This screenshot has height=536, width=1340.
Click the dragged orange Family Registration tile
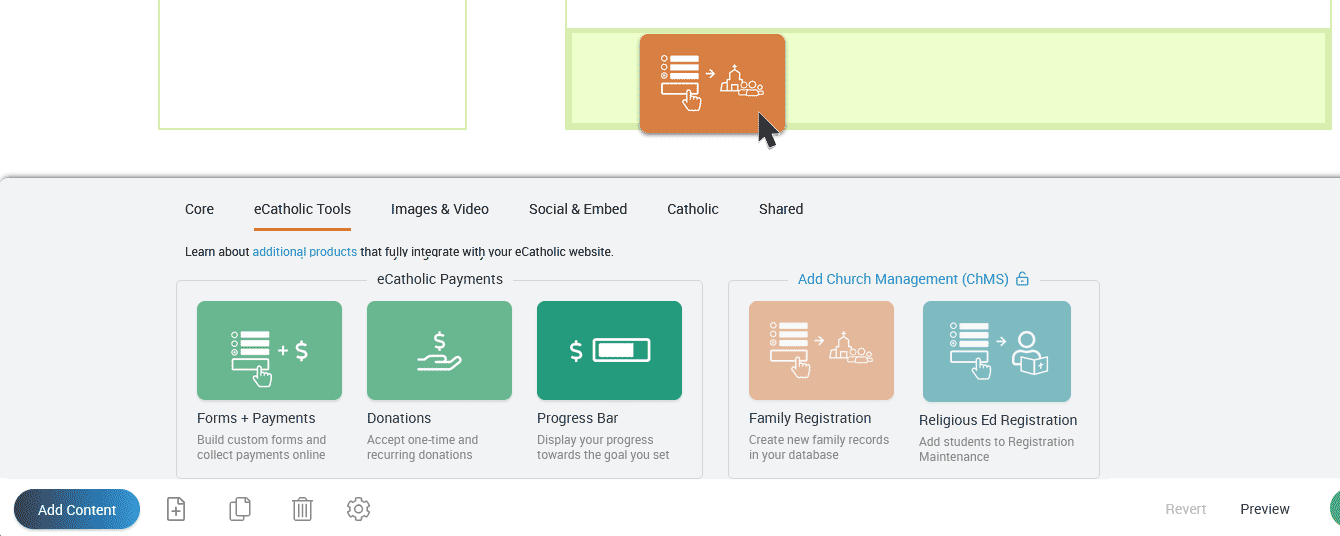click(x=712, y=83)
